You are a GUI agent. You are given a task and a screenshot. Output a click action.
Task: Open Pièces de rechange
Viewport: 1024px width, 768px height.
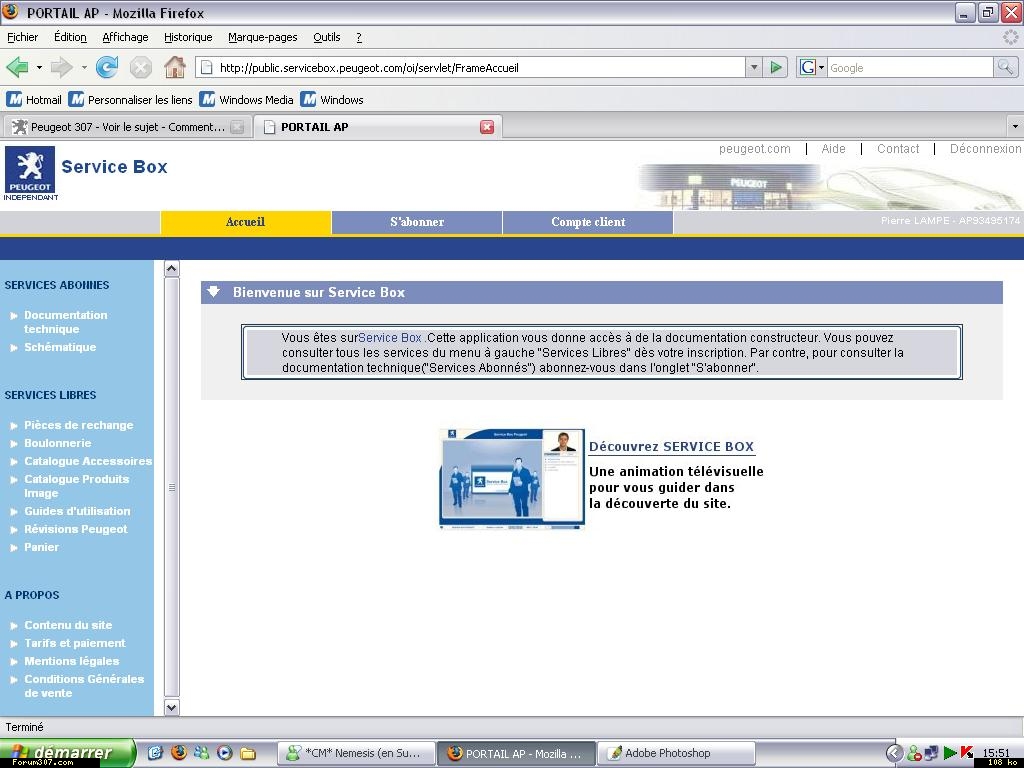coord(78,425)
